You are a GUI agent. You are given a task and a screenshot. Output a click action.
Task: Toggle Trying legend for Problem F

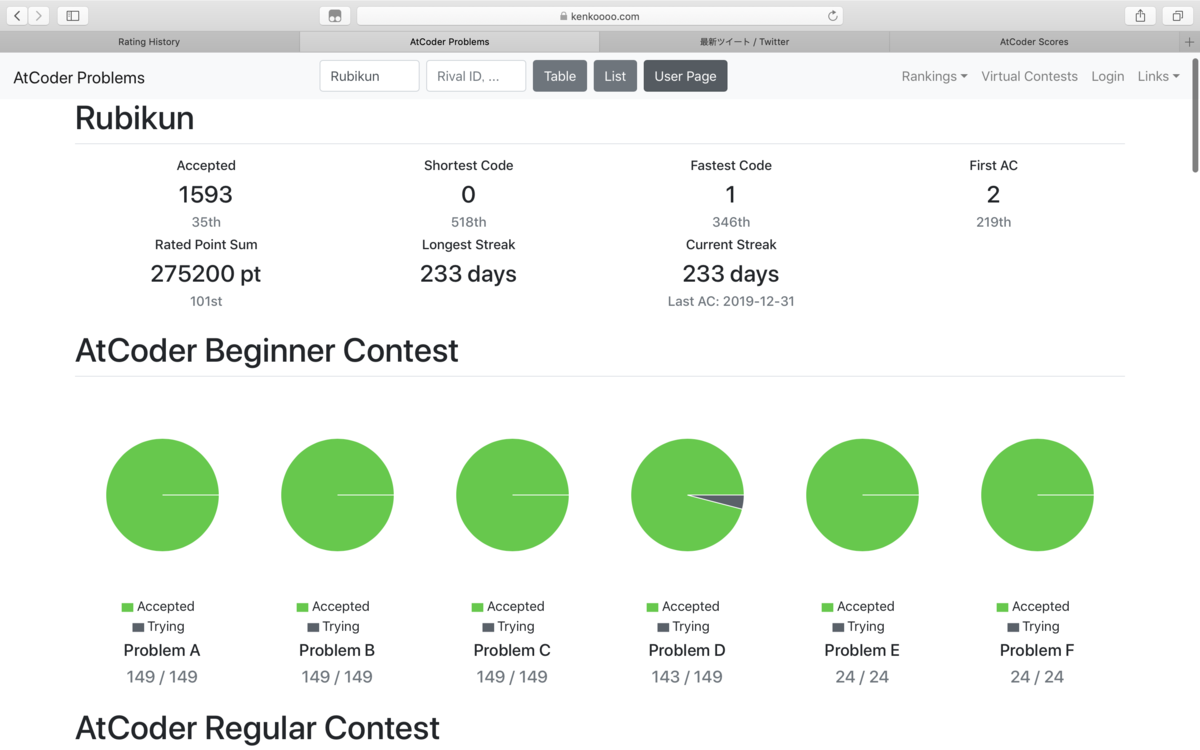[x=1033, y=626]
